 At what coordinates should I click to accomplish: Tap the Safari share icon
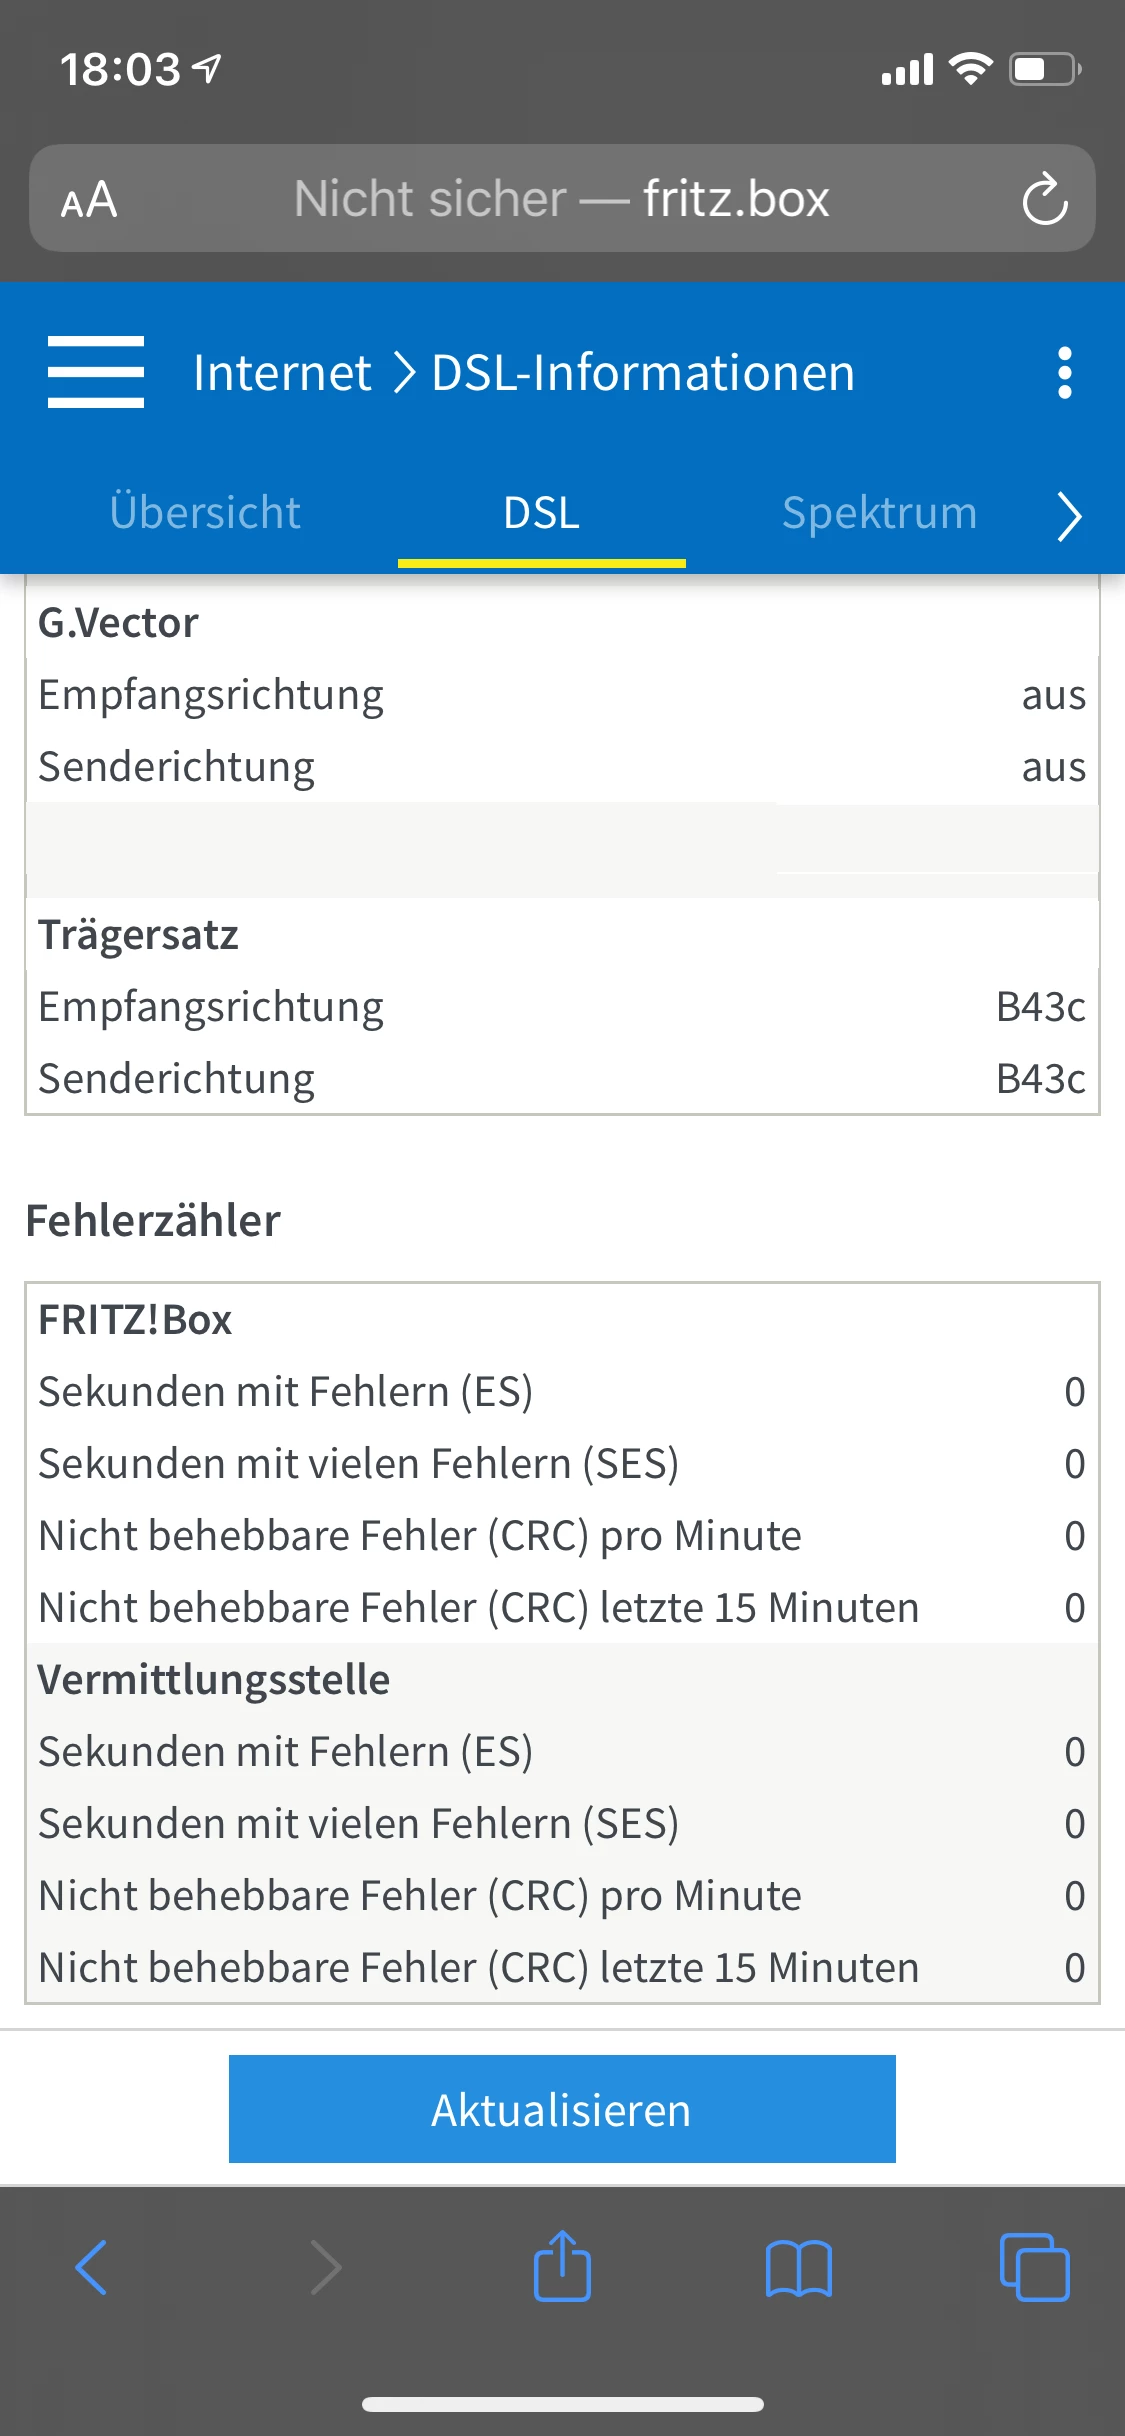coord(562,2267)
